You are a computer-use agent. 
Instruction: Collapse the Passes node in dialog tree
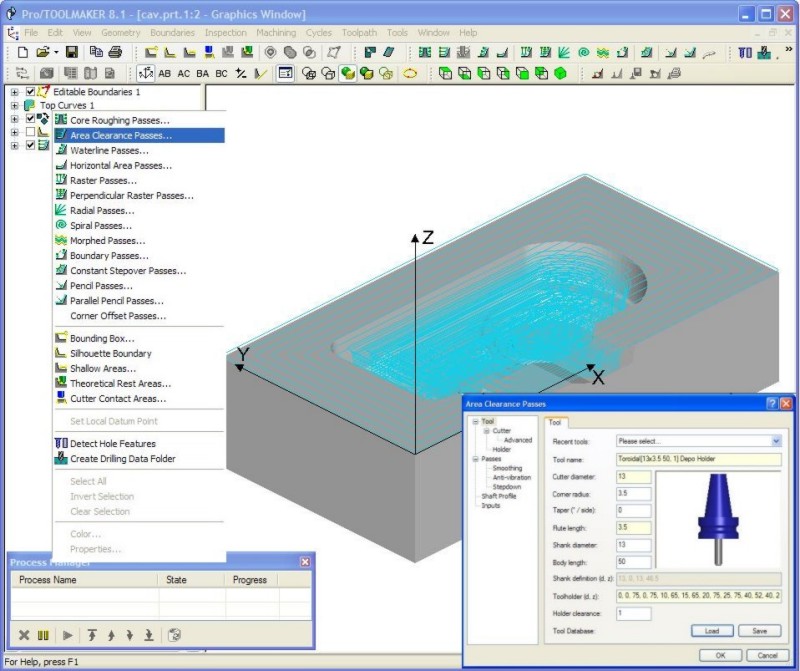coord(476,459)
